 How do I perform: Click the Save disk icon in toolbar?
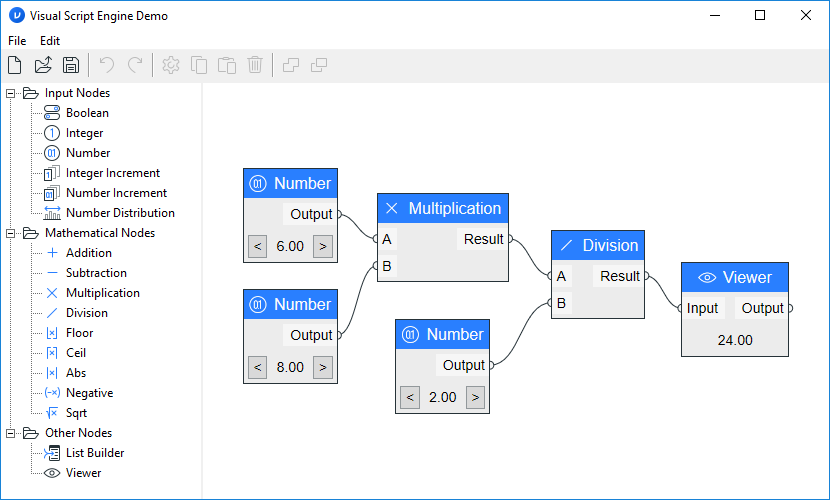[x=71, y=65]
